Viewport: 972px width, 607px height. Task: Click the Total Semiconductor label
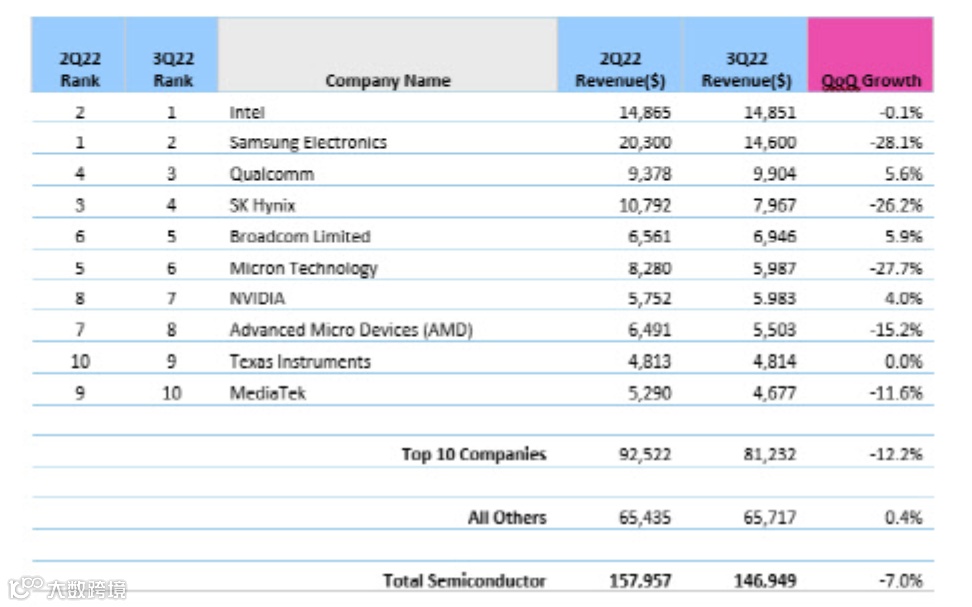pos(464,581)
